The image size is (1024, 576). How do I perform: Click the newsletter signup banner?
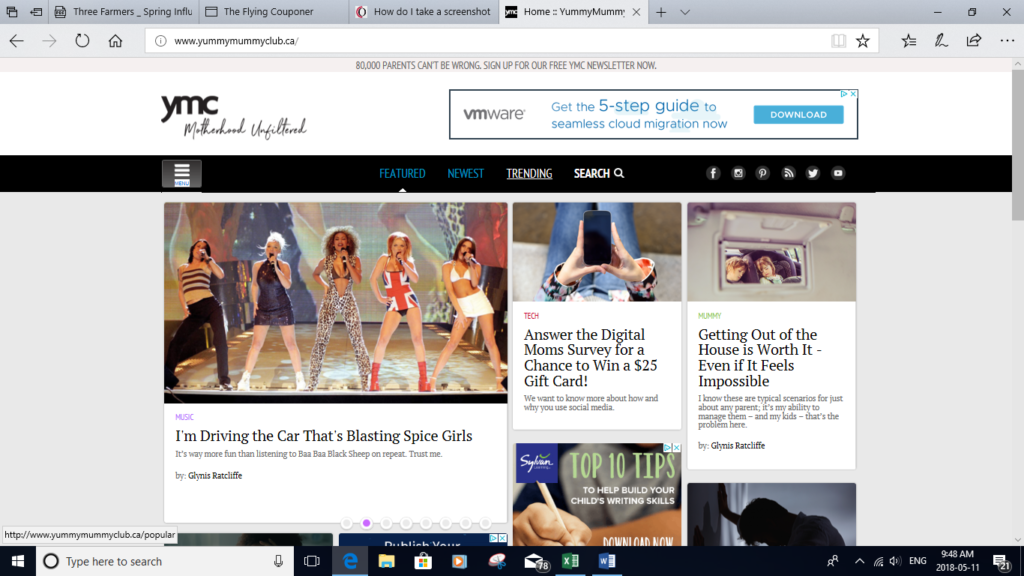pos(506,65)
